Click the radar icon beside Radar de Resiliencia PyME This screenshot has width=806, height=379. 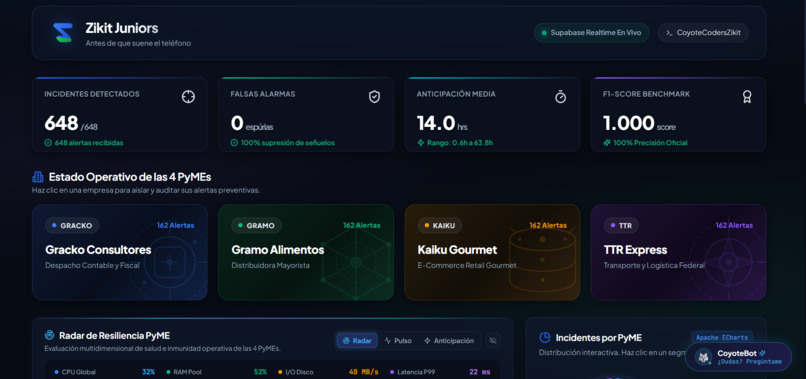click(49, 336)
